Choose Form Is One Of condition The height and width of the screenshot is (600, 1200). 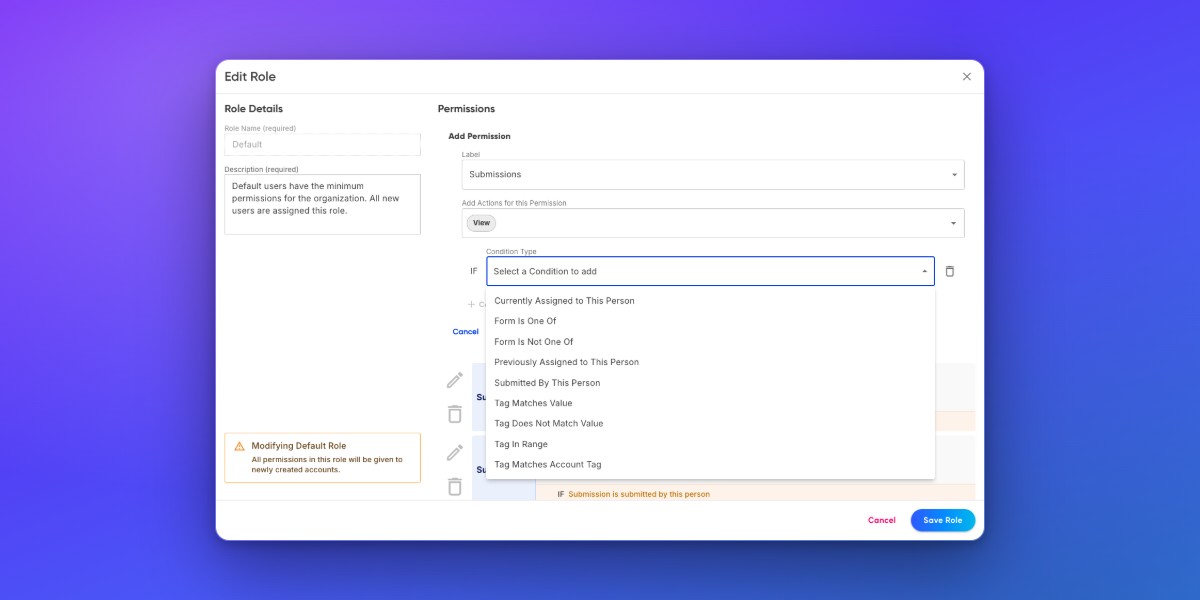tap(710, 321)
